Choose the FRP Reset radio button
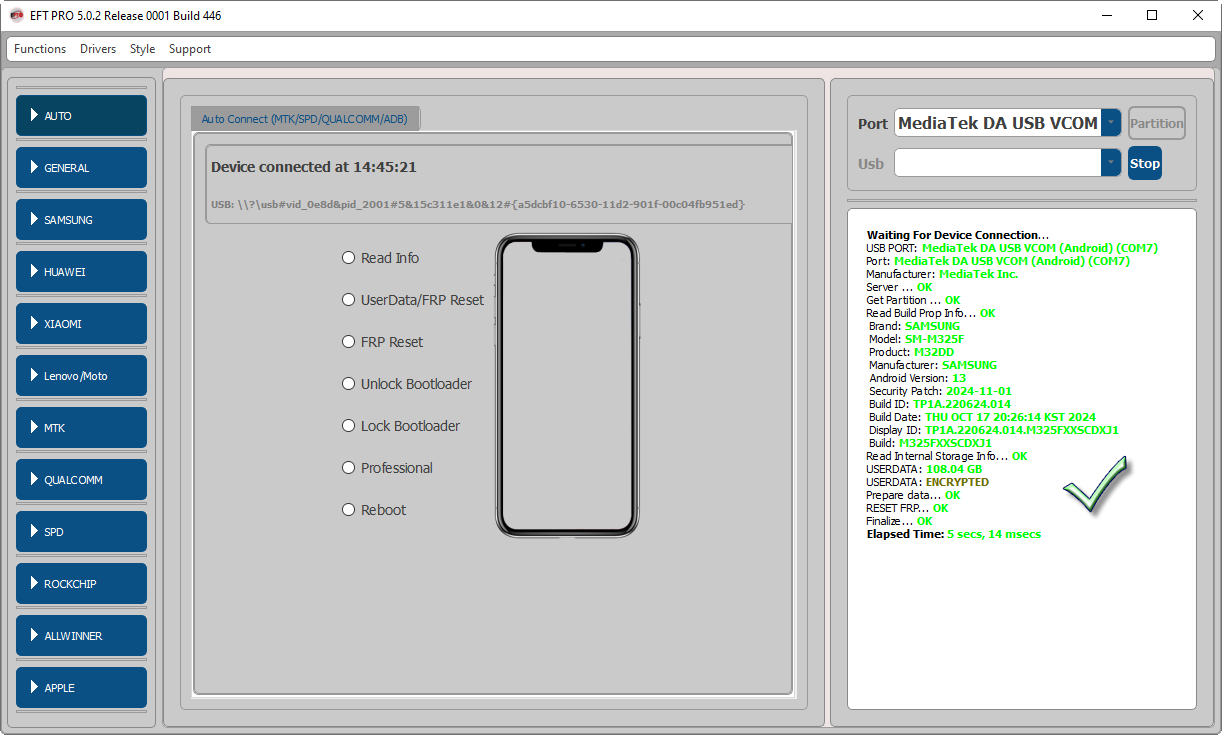 (382, 342)
